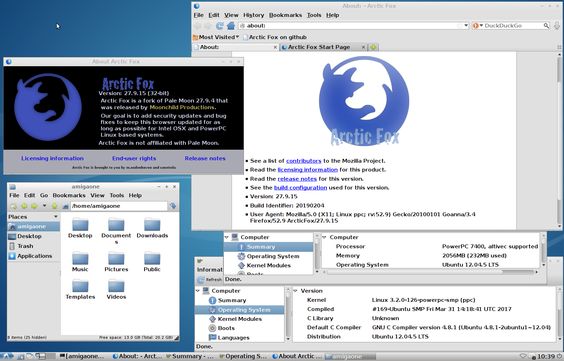Open the Bookmarks menu in Arctic Fox
The image size is (564, 361).
(286, 15)
